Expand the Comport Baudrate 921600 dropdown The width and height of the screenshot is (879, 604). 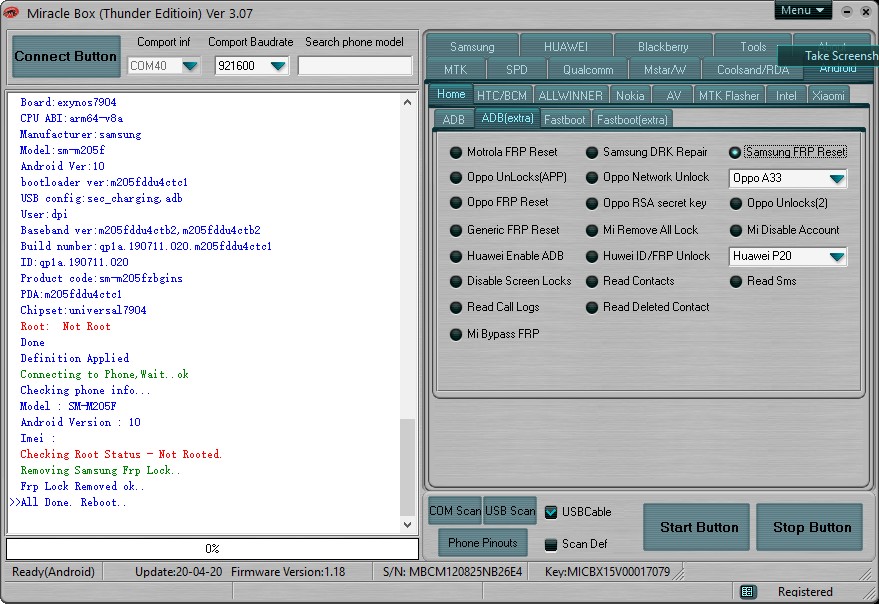point(278,66)
